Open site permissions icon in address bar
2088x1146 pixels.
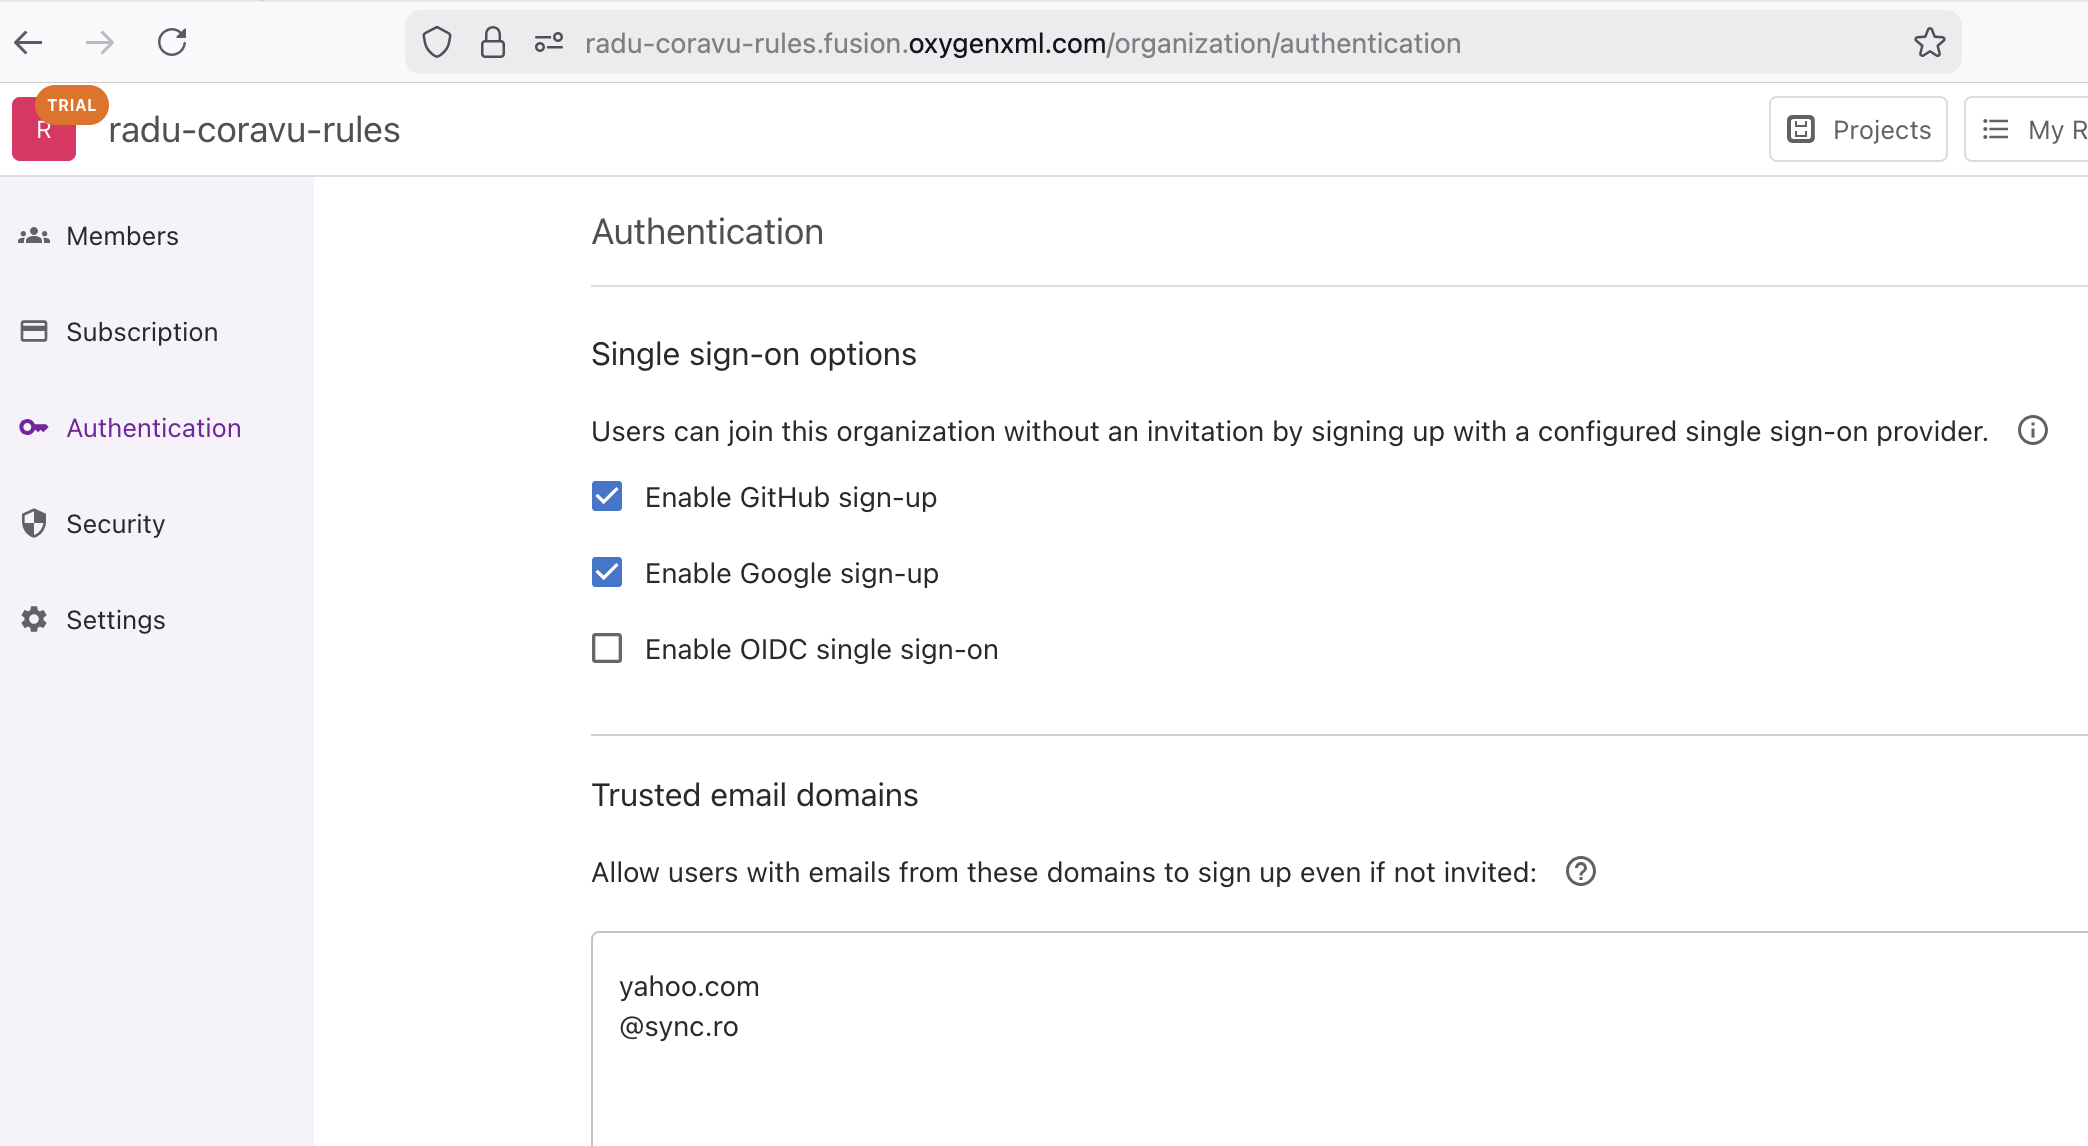548,43
